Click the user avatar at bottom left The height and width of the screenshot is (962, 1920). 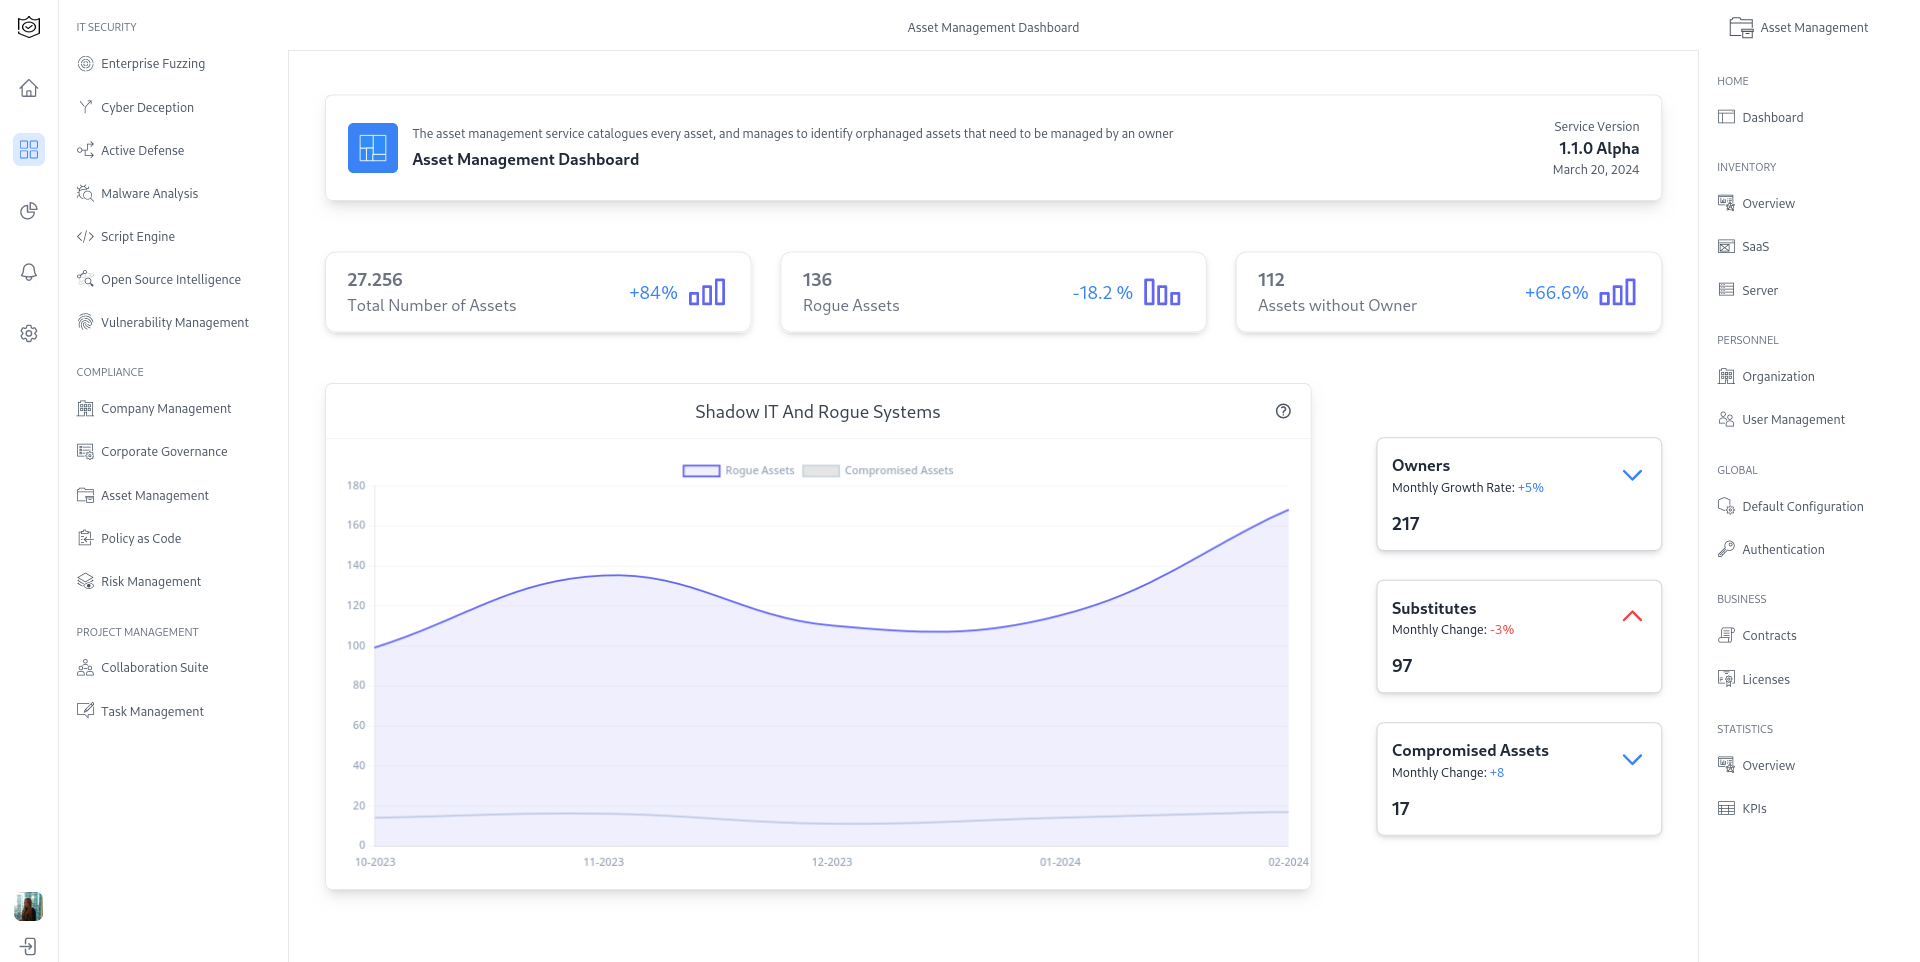[29, 906]
